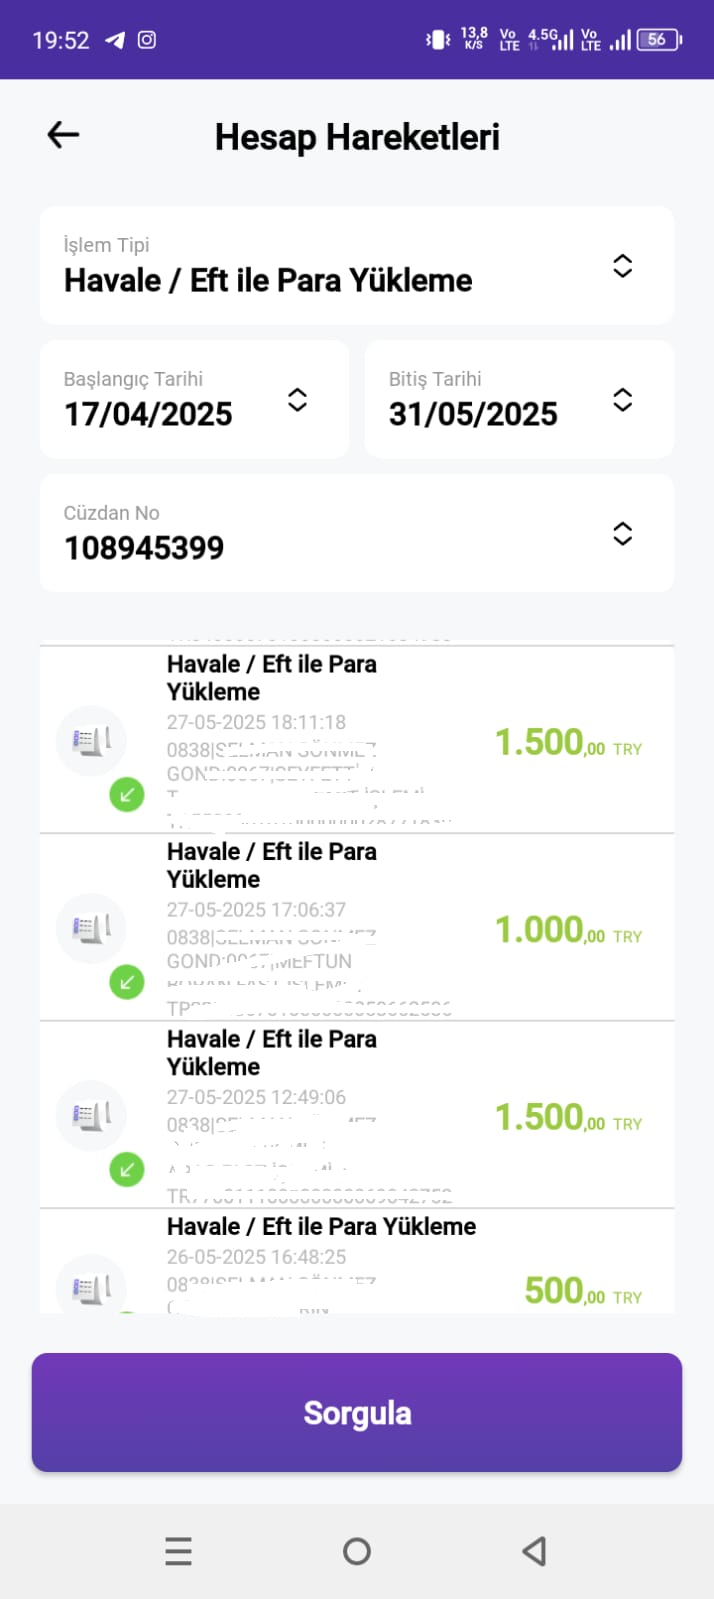Screen dimensions: 714x1599
Task: Tap the battery indicator showing 56
Action: click(x=660, y=40)
